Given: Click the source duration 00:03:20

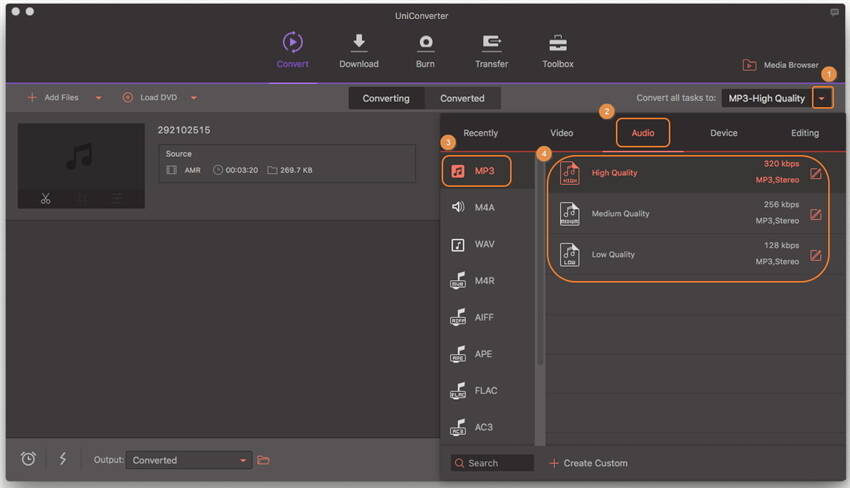Looking at the screenshot, I should (242, 170).
